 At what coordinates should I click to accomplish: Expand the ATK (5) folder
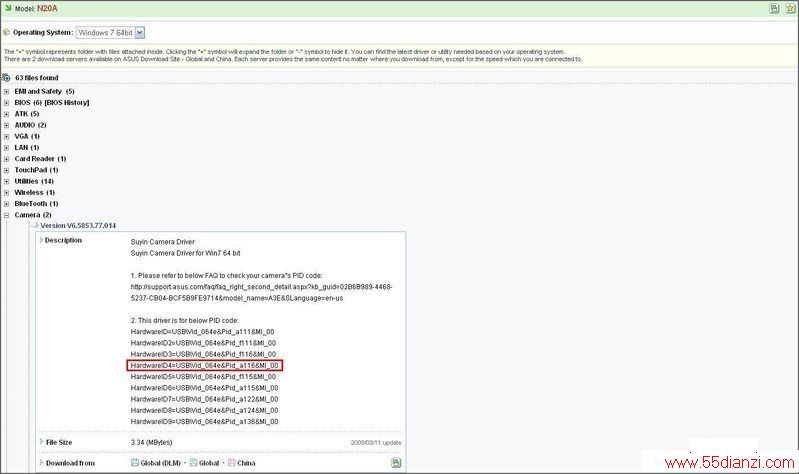coord(7,114)
